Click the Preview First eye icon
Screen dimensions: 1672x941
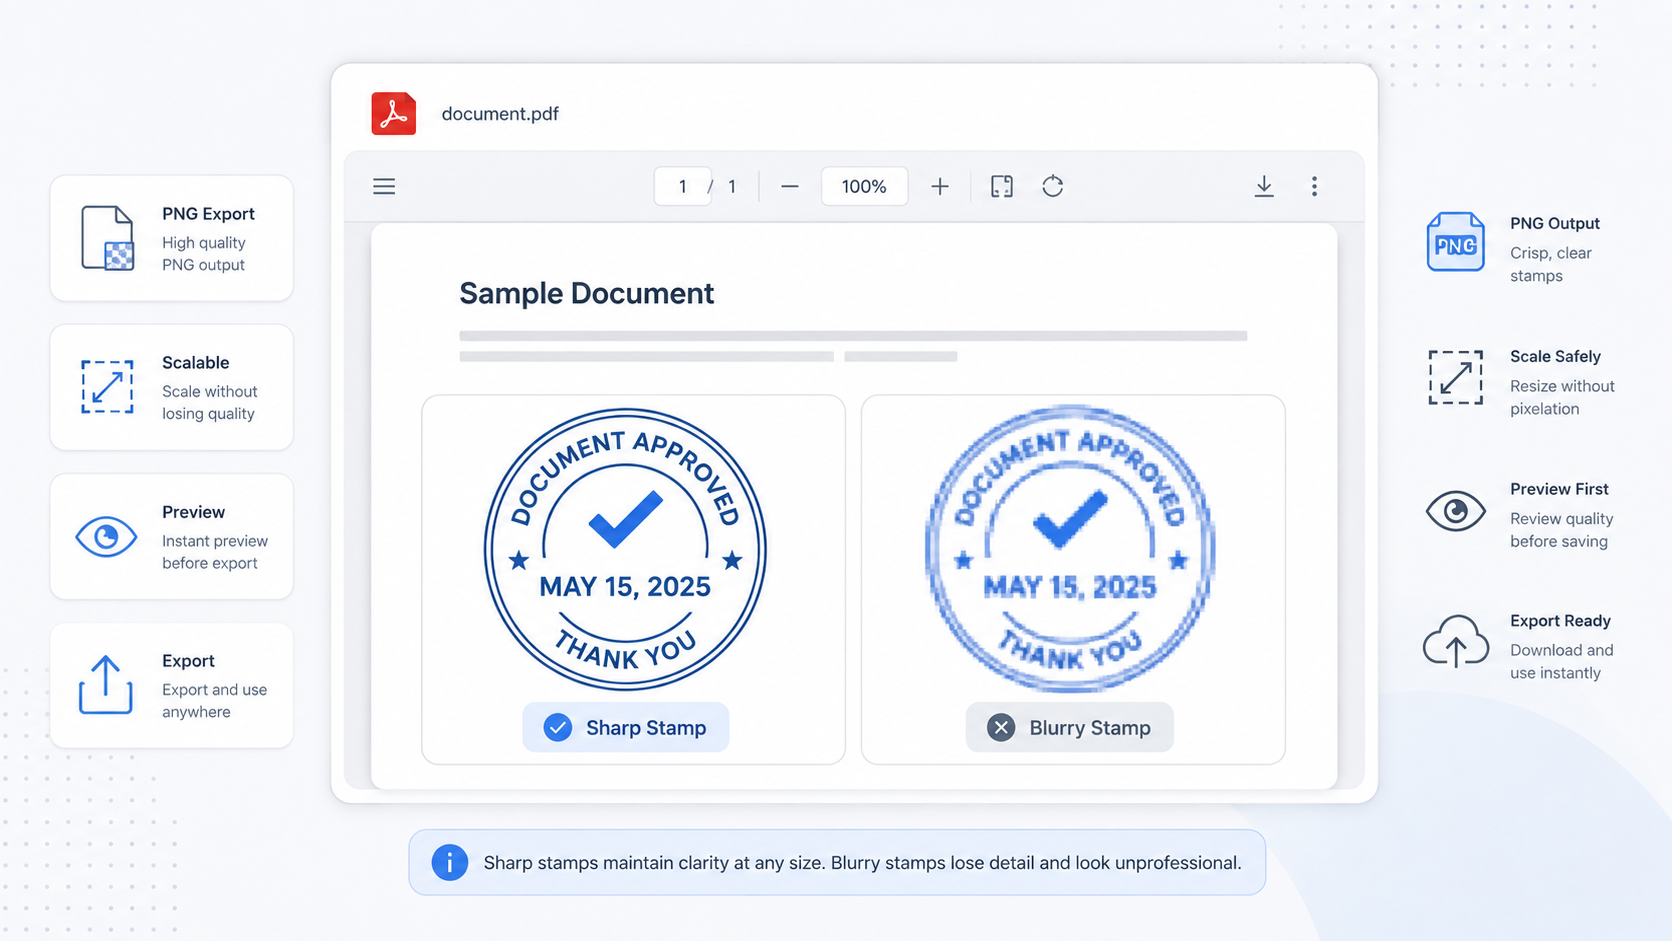point(1455,511)
